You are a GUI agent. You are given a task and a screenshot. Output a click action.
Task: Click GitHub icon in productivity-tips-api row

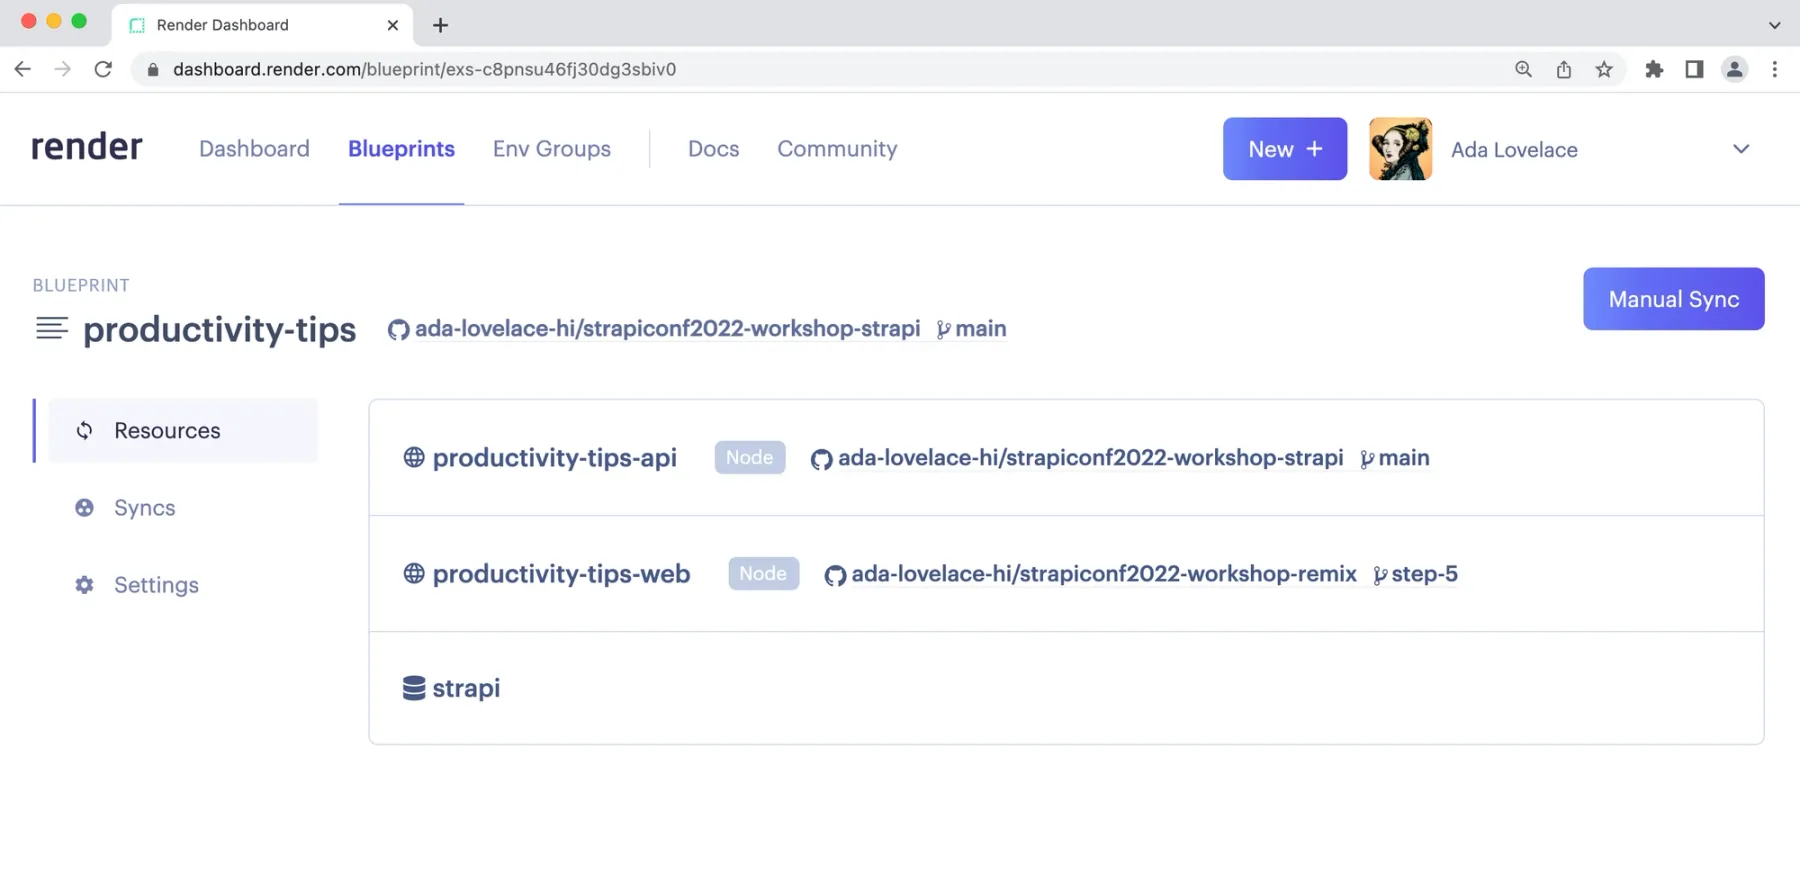(821, 459)
